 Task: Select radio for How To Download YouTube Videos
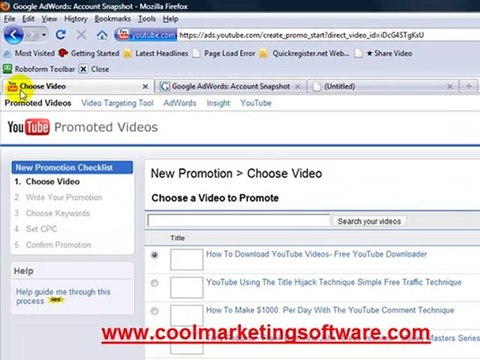(x=154, y=255)
